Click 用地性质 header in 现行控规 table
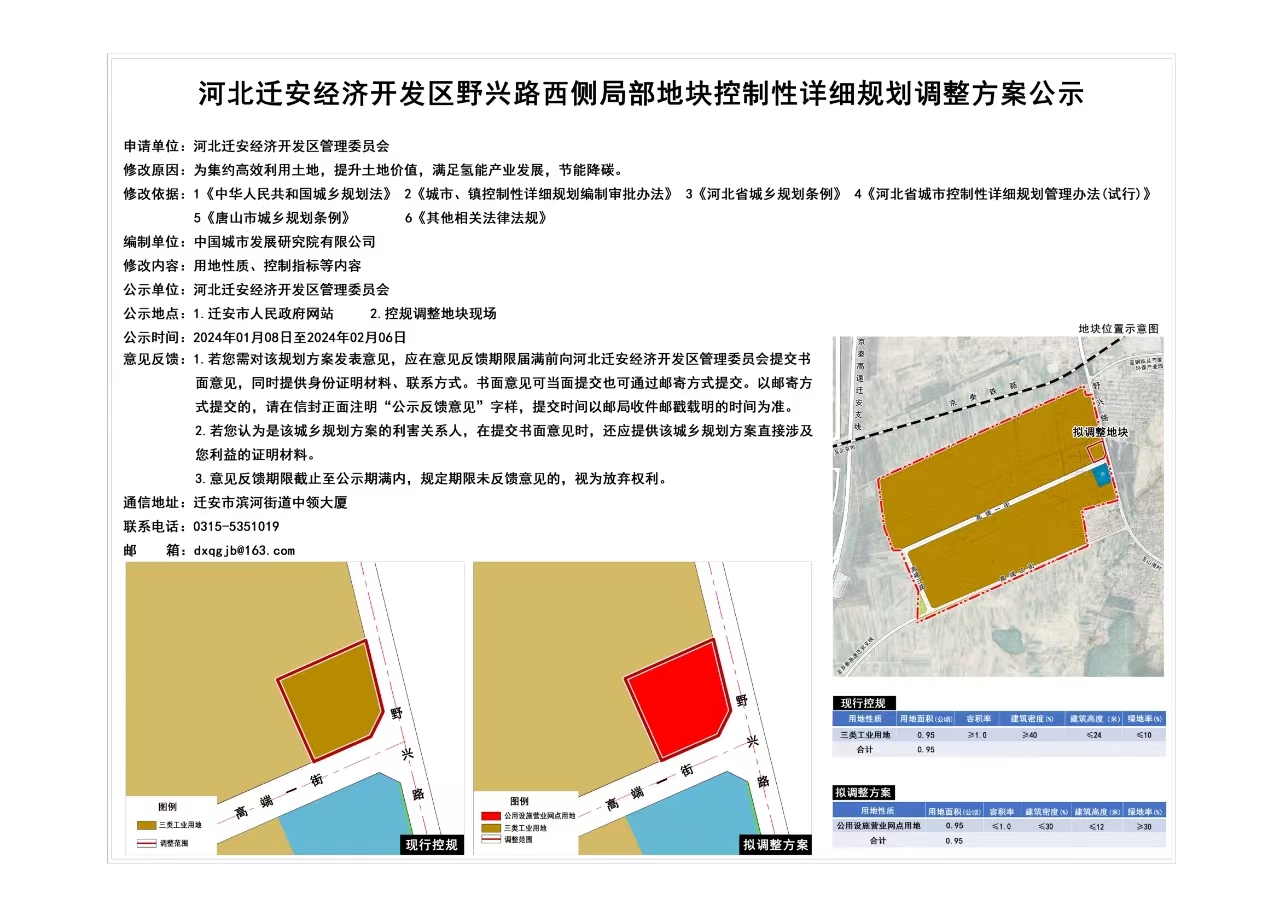Screen dimensions: 1280x905 click(x=865, y=719)
